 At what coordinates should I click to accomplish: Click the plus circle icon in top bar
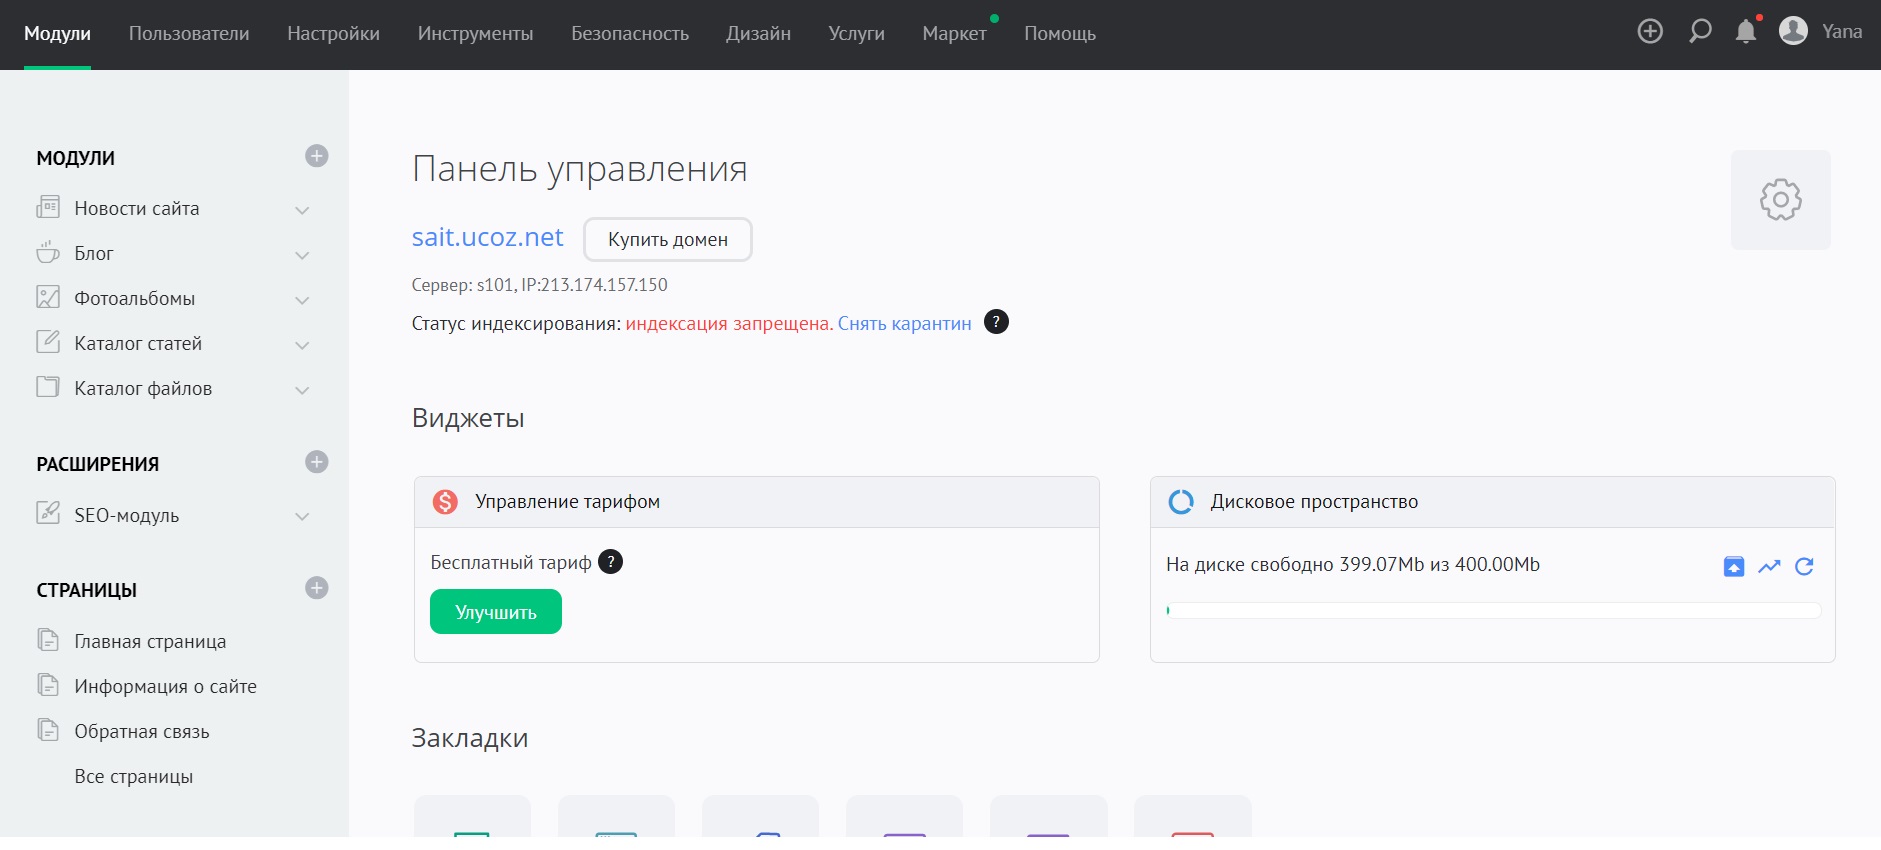point(1650,32)
